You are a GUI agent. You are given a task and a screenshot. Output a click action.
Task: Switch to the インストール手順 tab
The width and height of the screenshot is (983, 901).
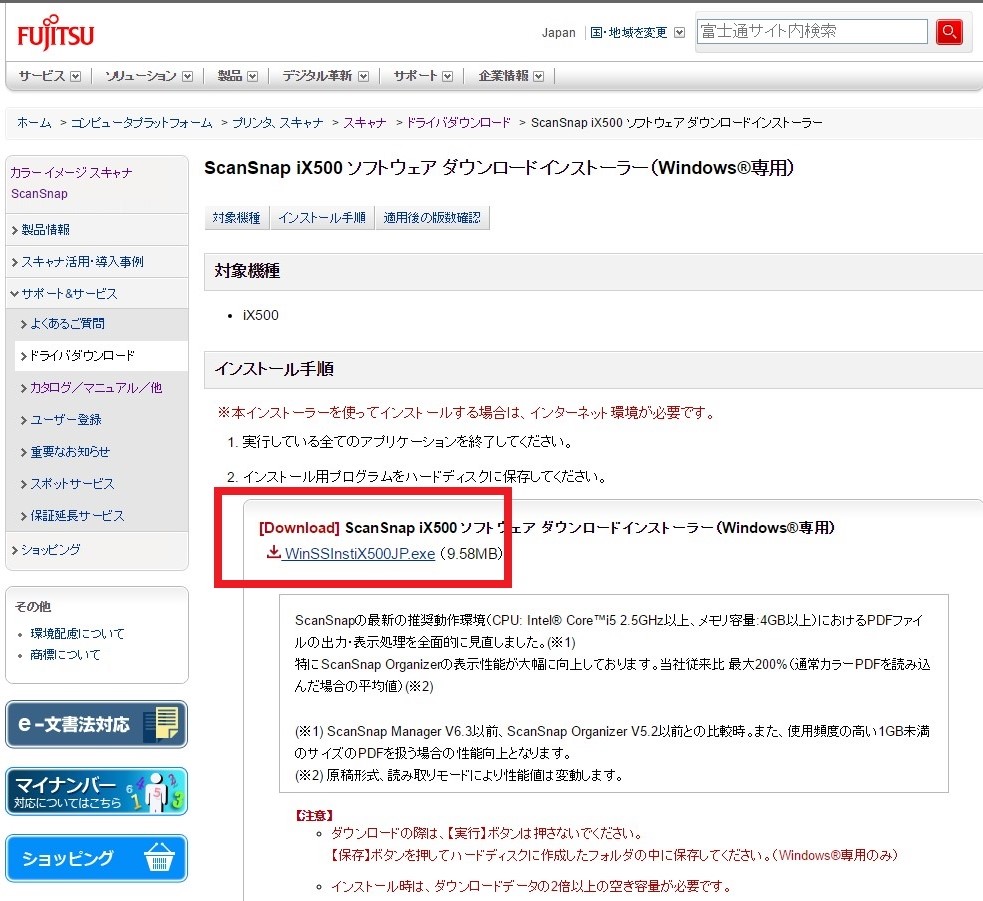pyautogui.click(x=321, y=218)
